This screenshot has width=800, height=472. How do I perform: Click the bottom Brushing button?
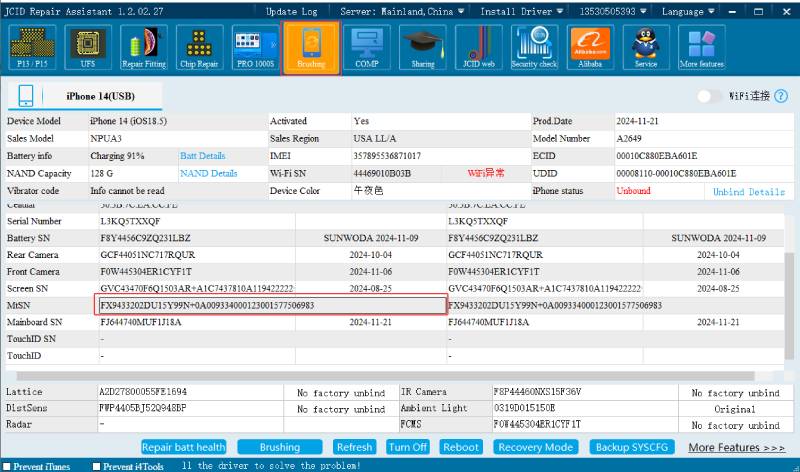coord(280,448)
